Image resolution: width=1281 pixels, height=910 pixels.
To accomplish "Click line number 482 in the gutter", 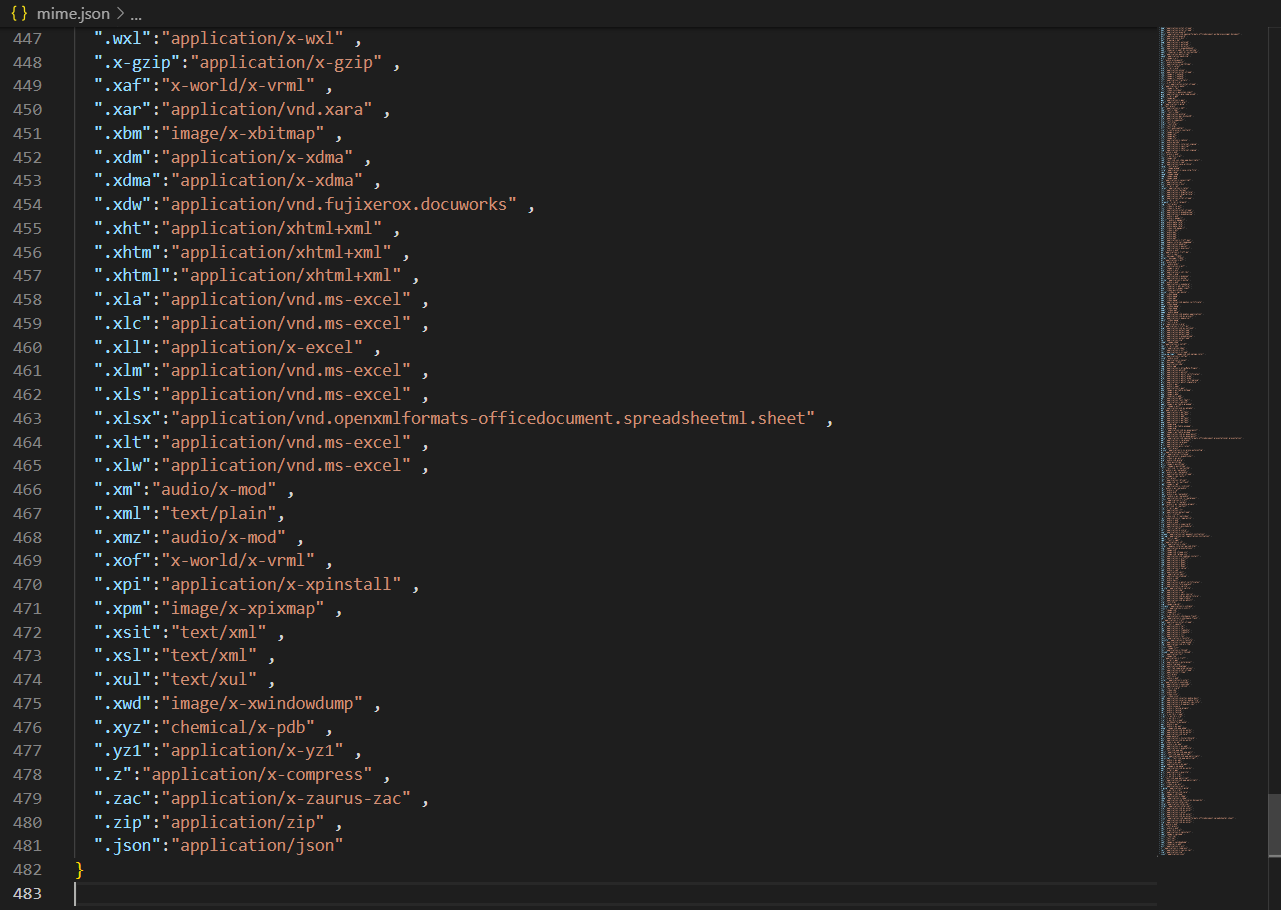I will 27,869.
